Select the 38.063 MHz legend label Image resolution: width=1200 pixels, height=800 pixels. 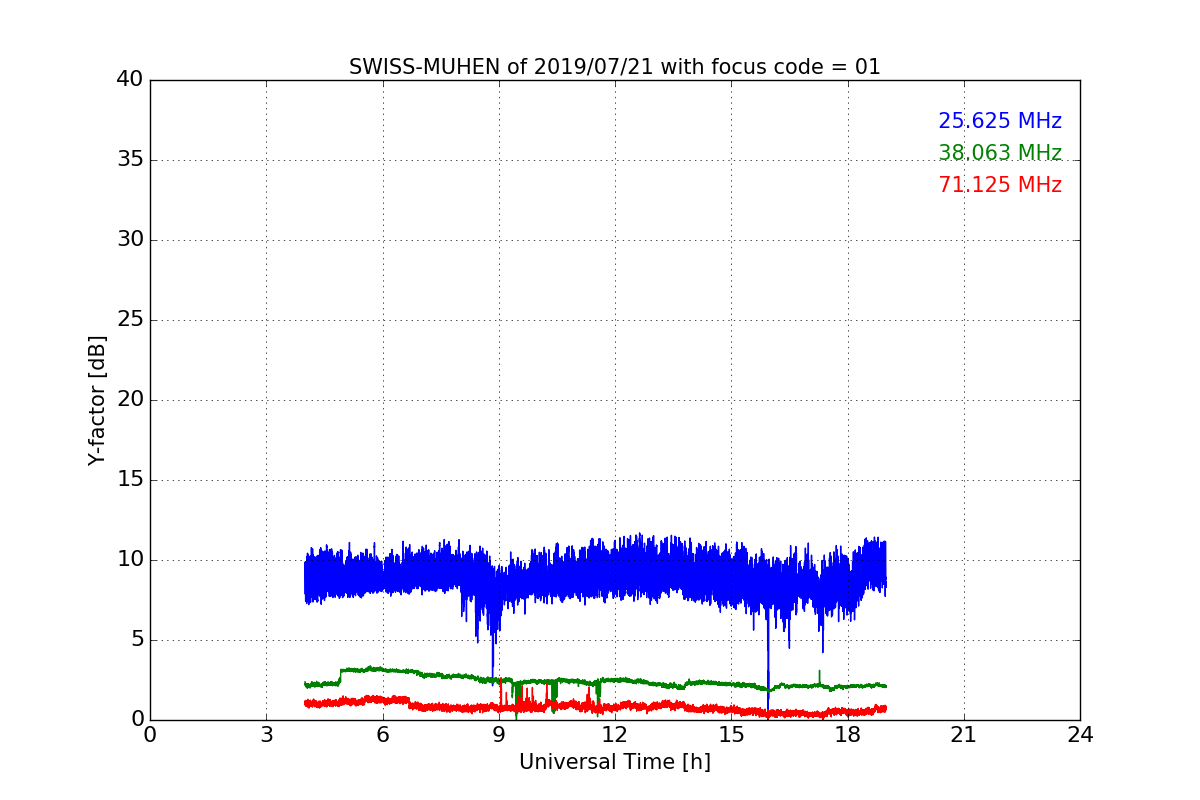pos(1000,153)
